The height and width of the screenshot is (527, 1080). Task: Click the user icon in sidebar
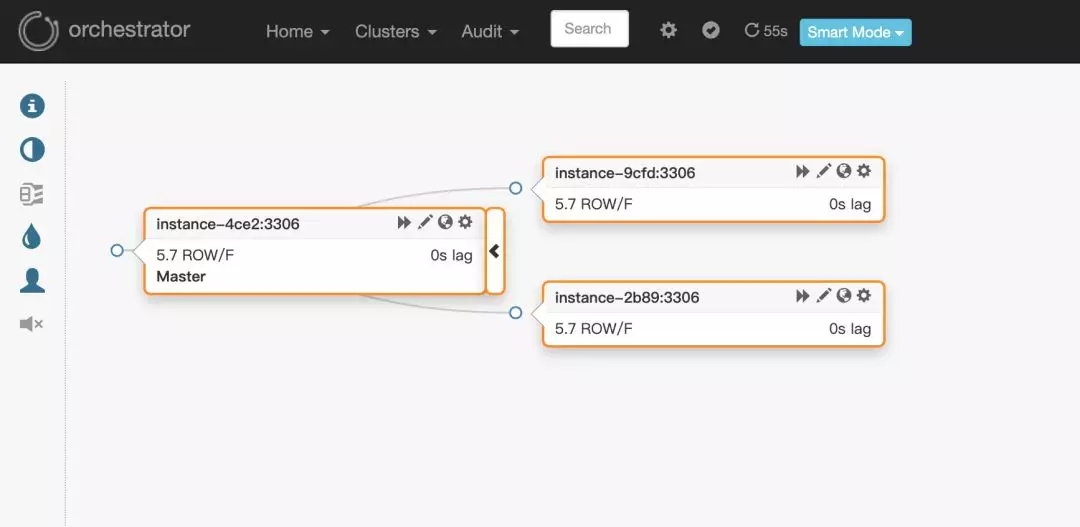(x=32, y=281)
